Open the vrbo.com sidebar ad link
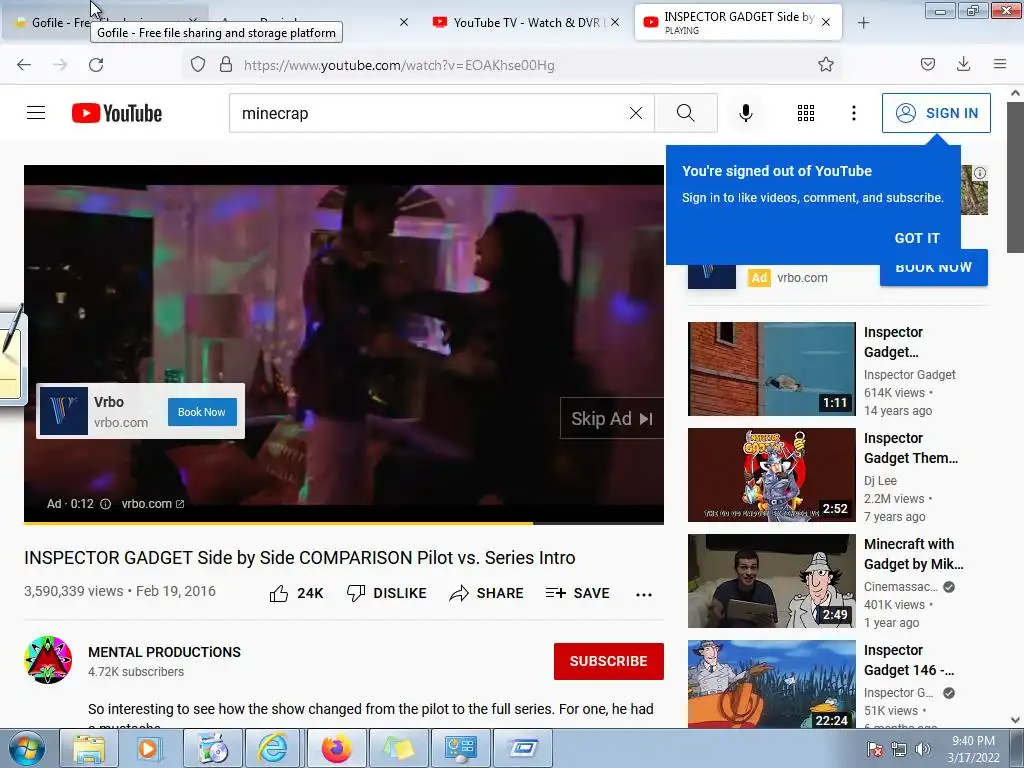This screenshot has width=1024, height=768. [x=802, y=278]
